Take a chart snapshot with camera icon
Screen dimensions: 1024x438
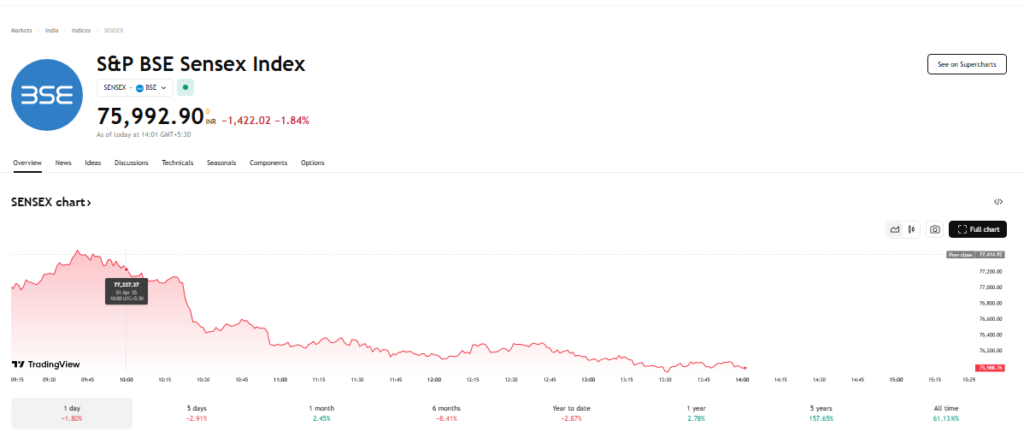(935, 229)
